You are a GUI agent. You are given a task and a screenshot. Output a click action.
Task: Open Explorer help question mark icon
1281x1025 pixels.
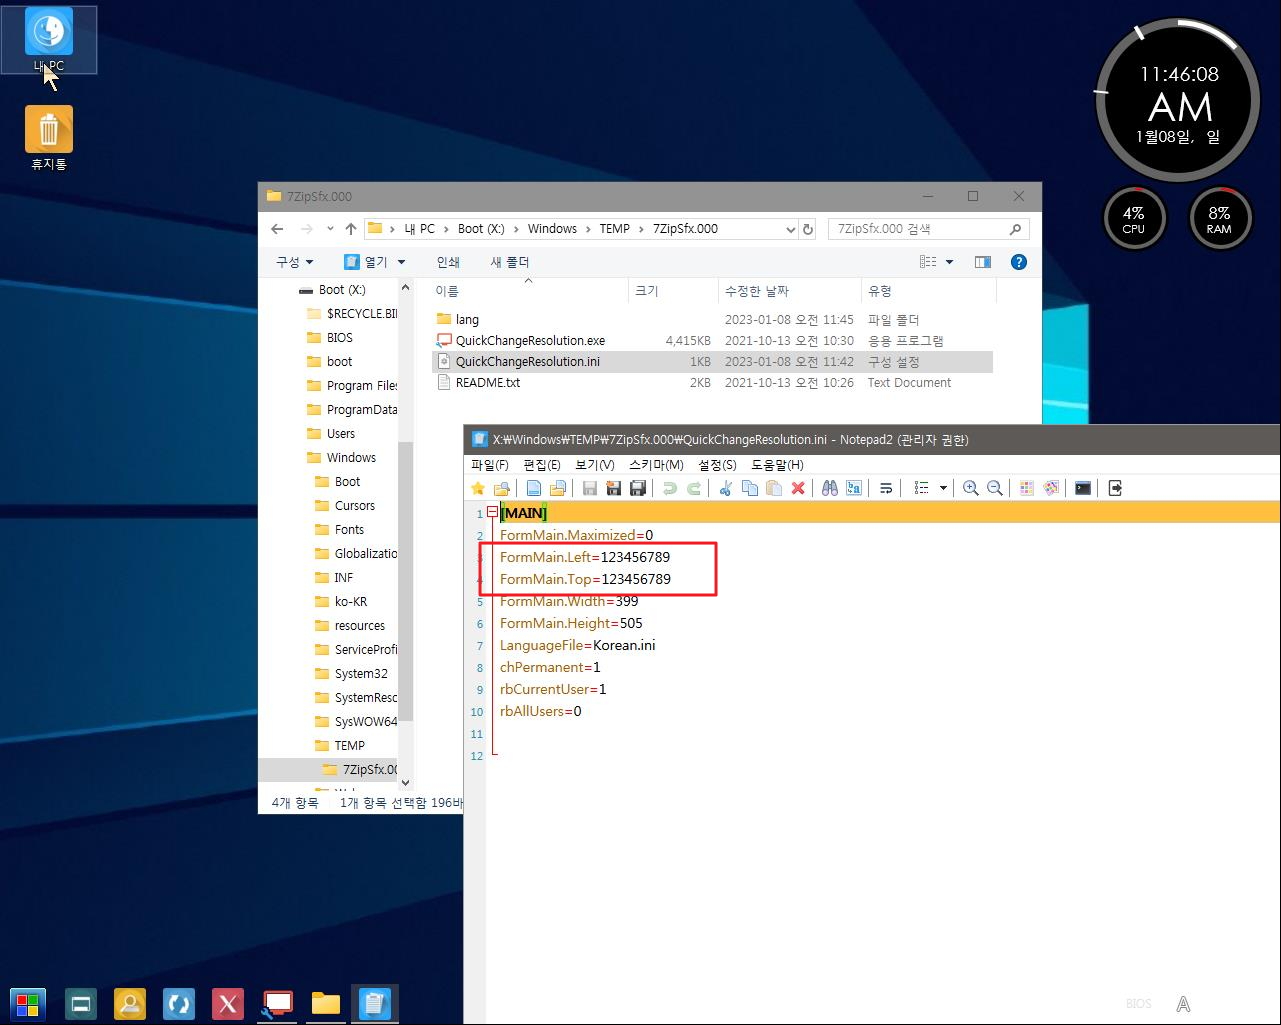(x=1019, y=262)
